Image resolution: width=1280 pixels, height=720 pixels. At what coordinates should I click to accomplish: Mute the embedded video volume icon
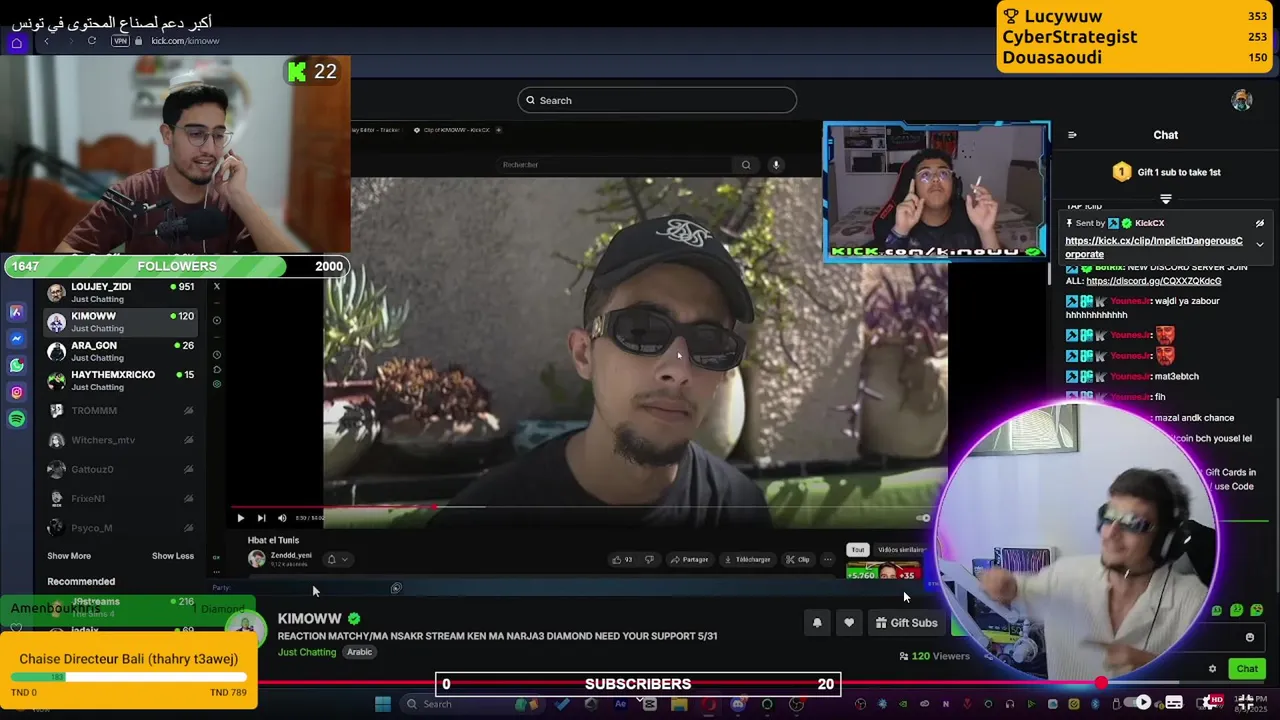pos(282,518)
